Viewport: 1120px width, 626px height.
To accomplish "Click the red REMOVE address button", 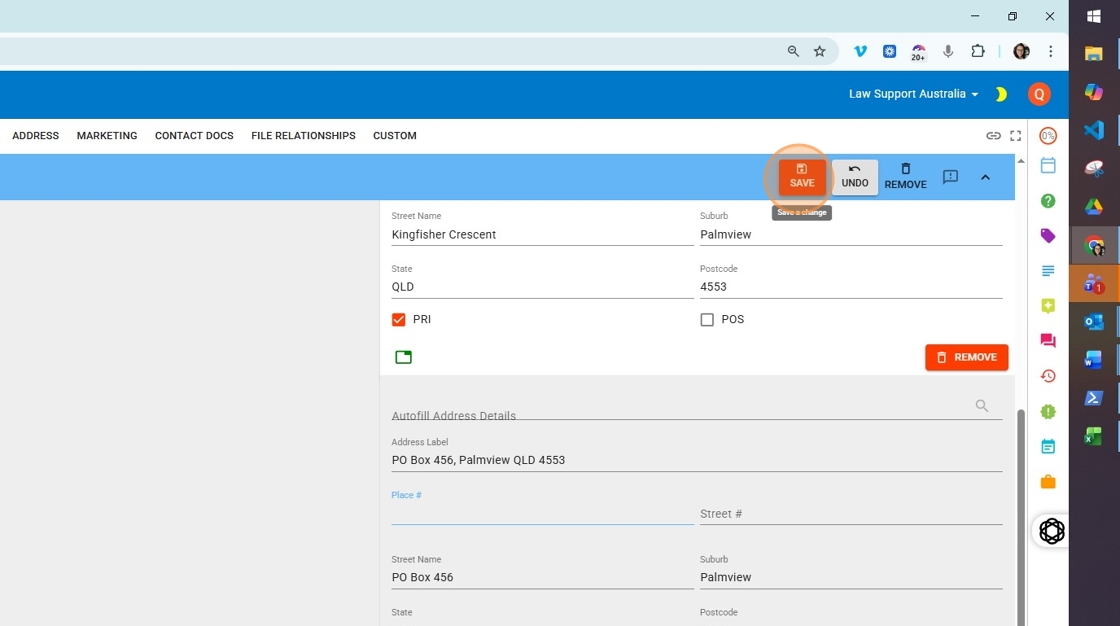I will (x=966, y=357).
